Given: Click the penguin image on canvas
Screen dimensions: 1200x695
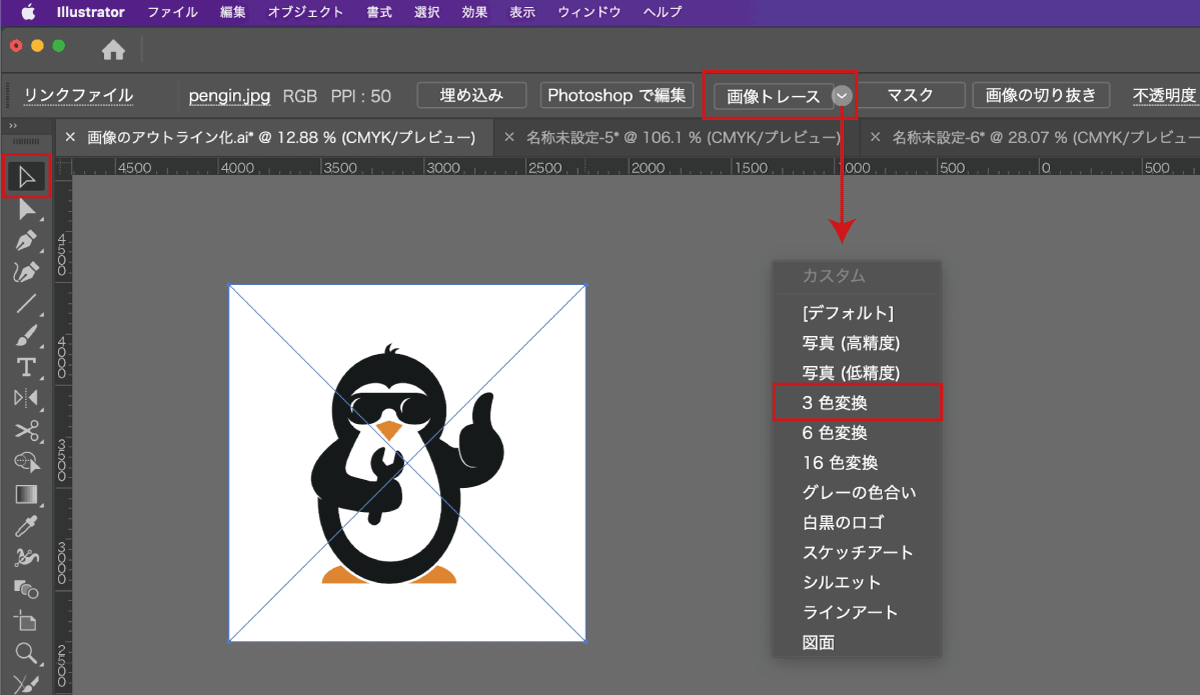Looking at the screenshot, I should tap(407, 463).
